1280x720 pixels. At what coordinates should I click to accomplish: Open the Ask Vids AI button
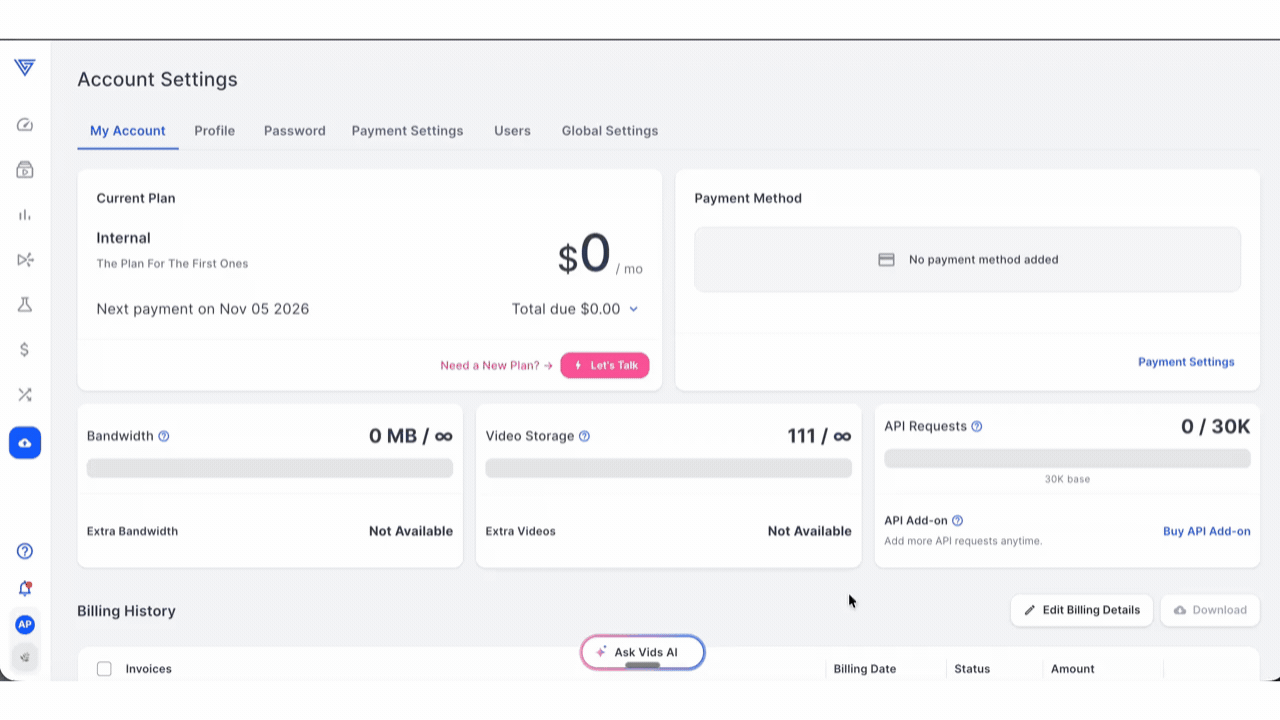point(643,652)
